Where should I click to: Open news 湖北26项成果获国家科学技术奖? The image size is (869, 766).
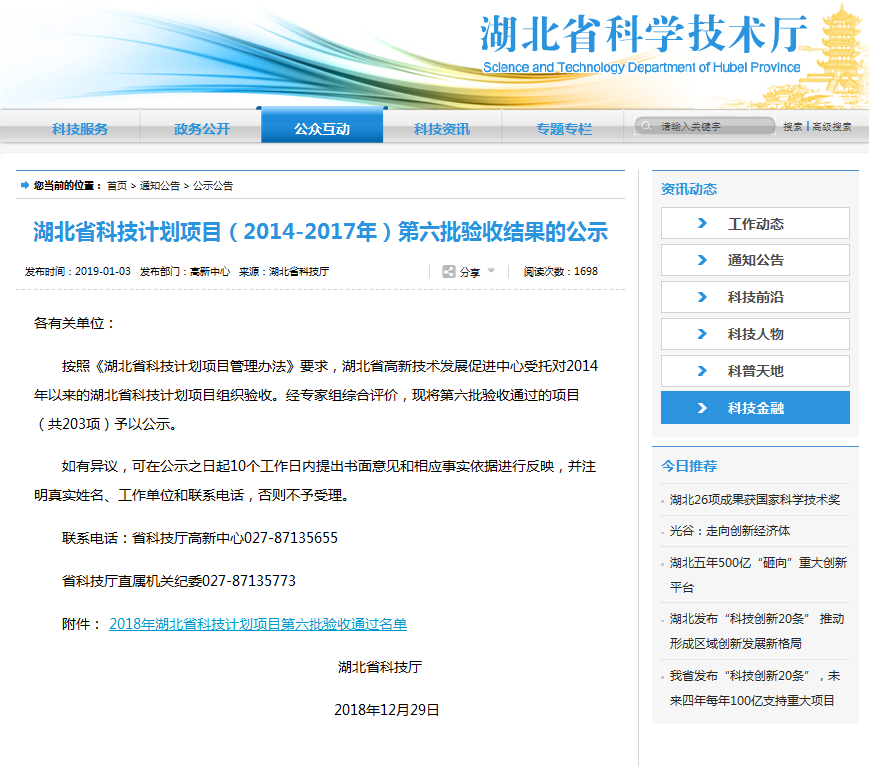pyautogui.click(x=754, y=500)
